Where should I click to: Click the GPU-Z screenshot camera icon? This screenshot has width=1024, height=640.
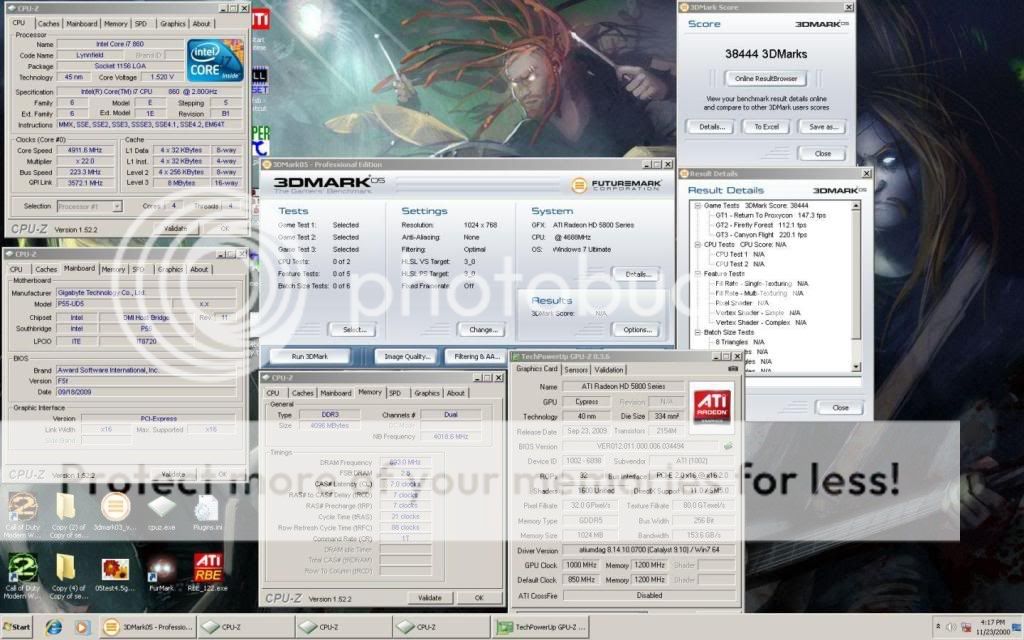pos(733,369)
